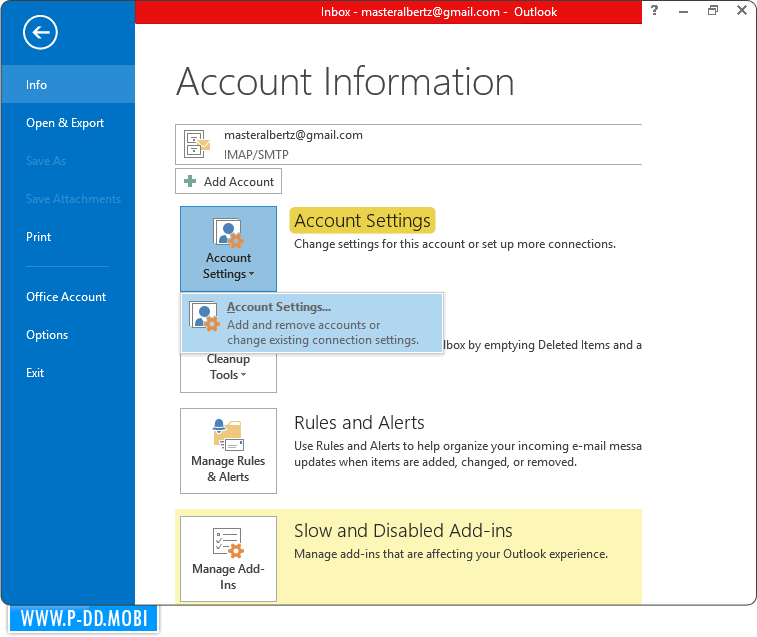Choose Account Settings... from the dropdown menu

pyautogui.click(x=279, y=307)
